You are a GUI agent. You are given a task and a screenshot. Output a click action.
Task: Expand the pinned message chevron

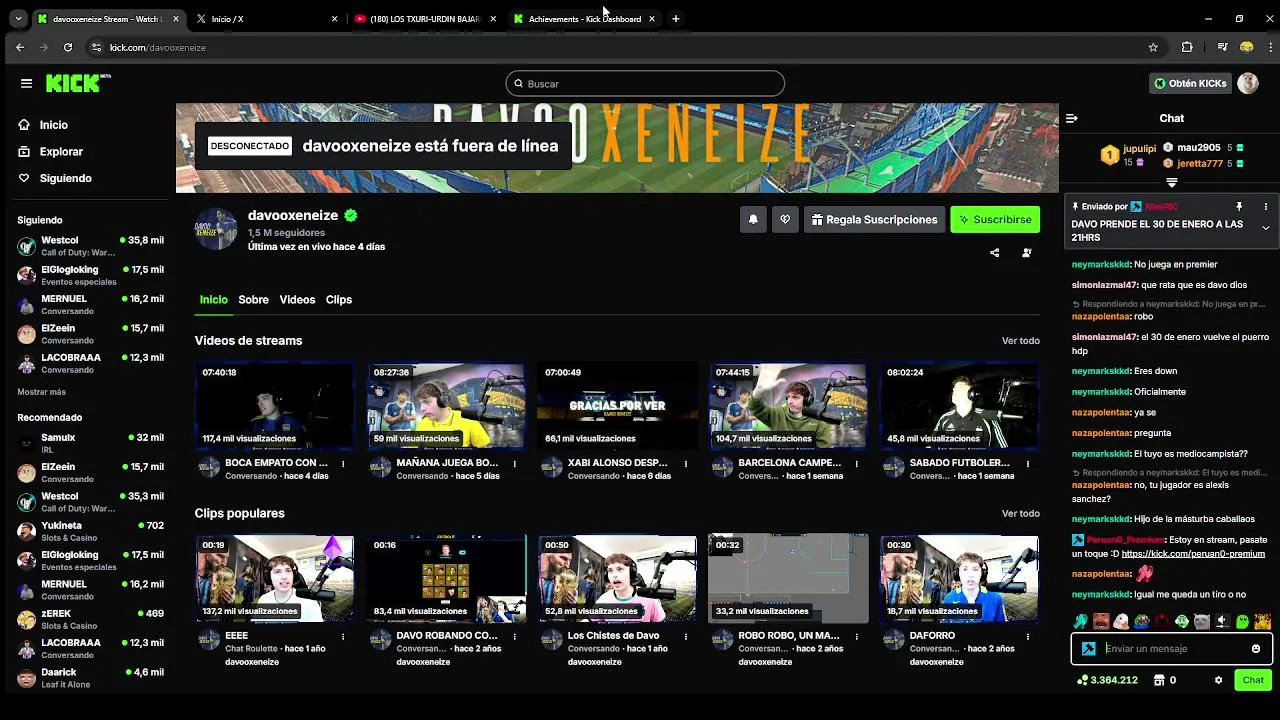(x=1265, y=228)
